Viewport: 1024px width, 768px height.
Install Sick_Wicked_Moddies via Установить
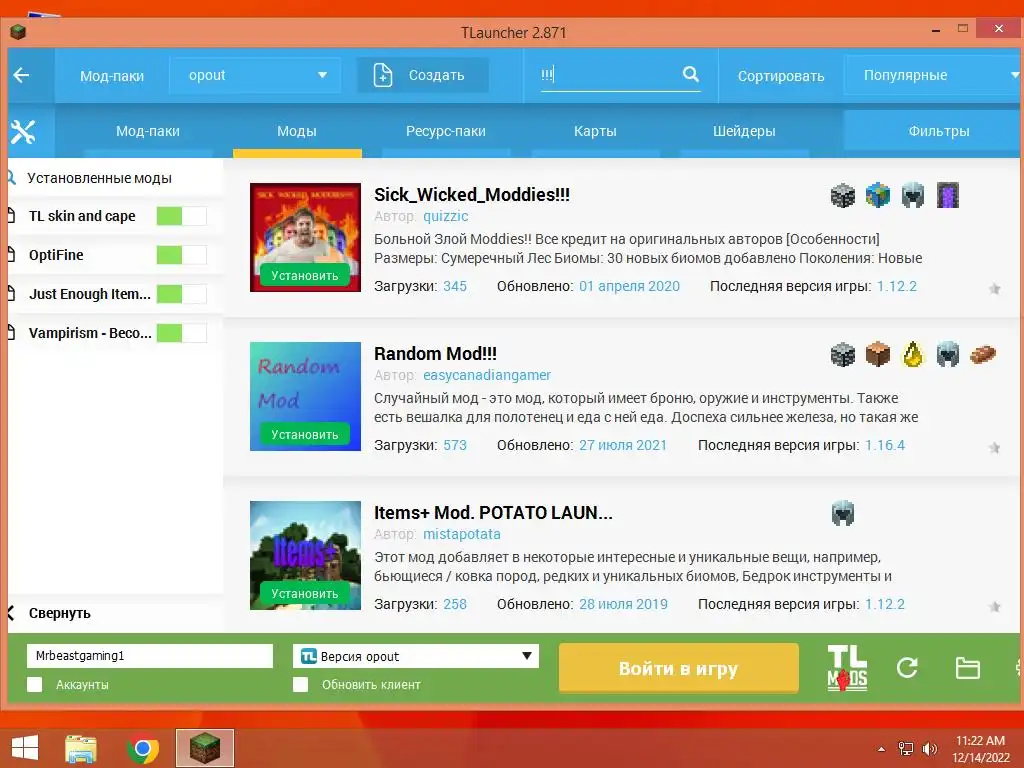pos(305,276)
